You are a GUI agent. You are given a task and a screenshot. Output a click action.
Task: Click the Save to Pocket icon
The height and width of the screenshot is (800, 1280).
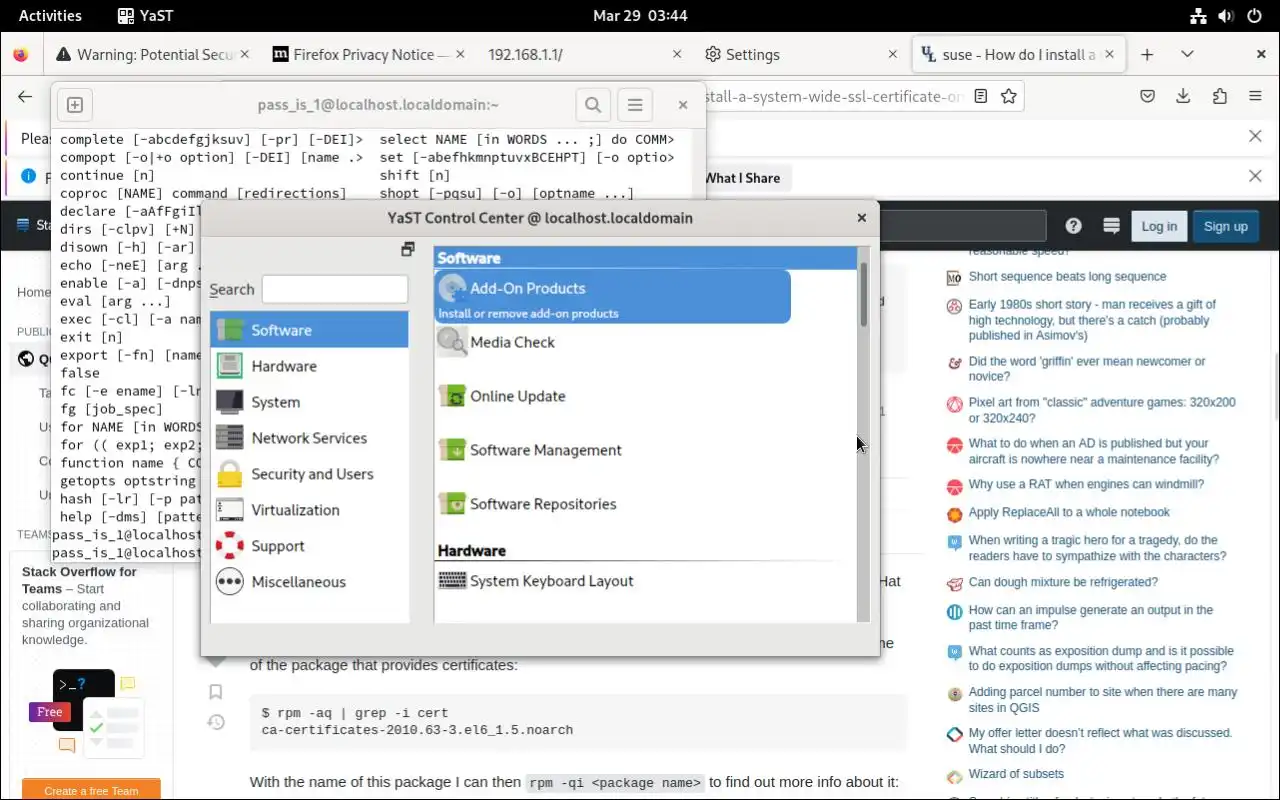1148,96
